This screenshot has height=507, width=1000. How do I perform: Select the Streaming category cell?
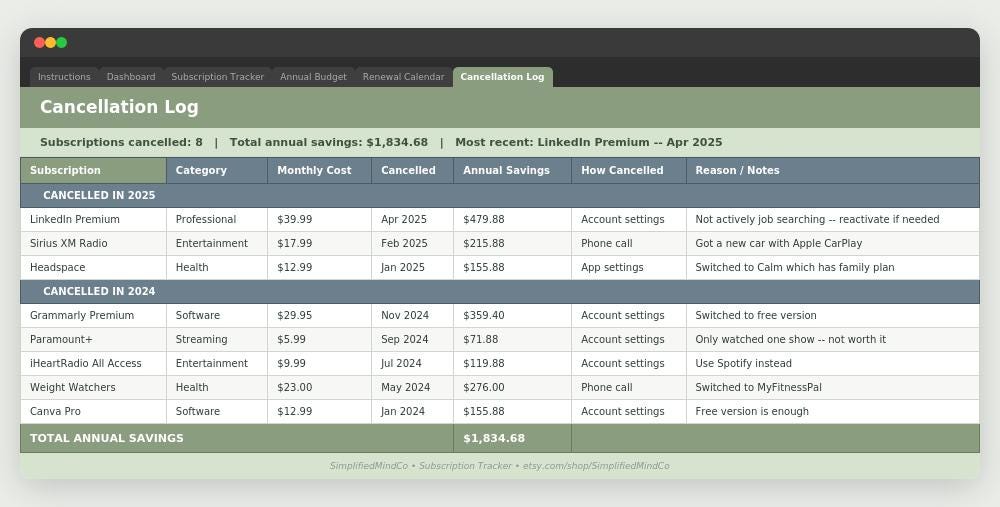point(217,340)
